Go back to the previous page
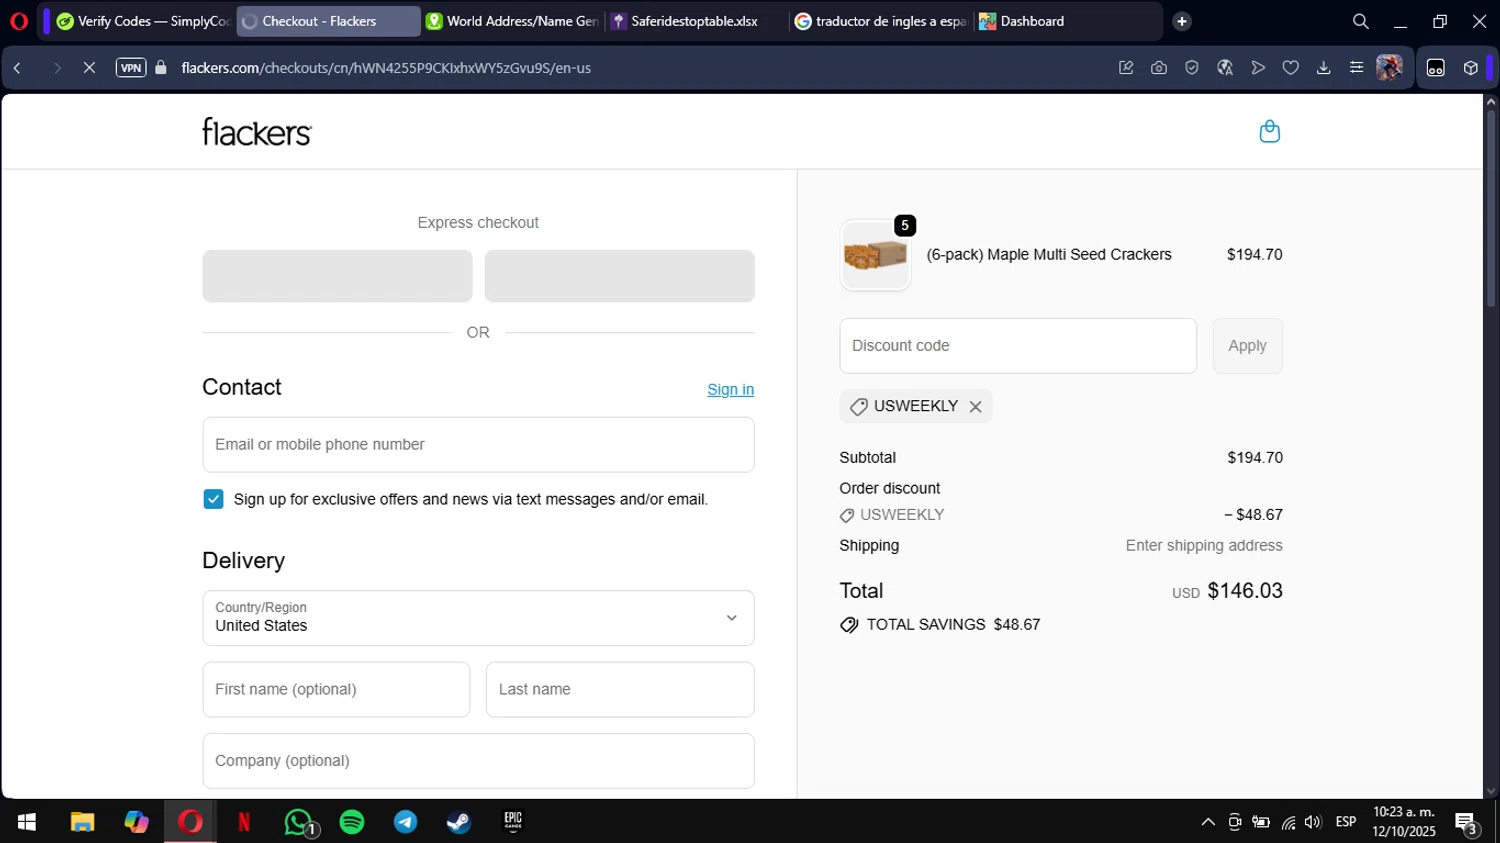This screenshot has height=843, width=1500. pos(17,68)
